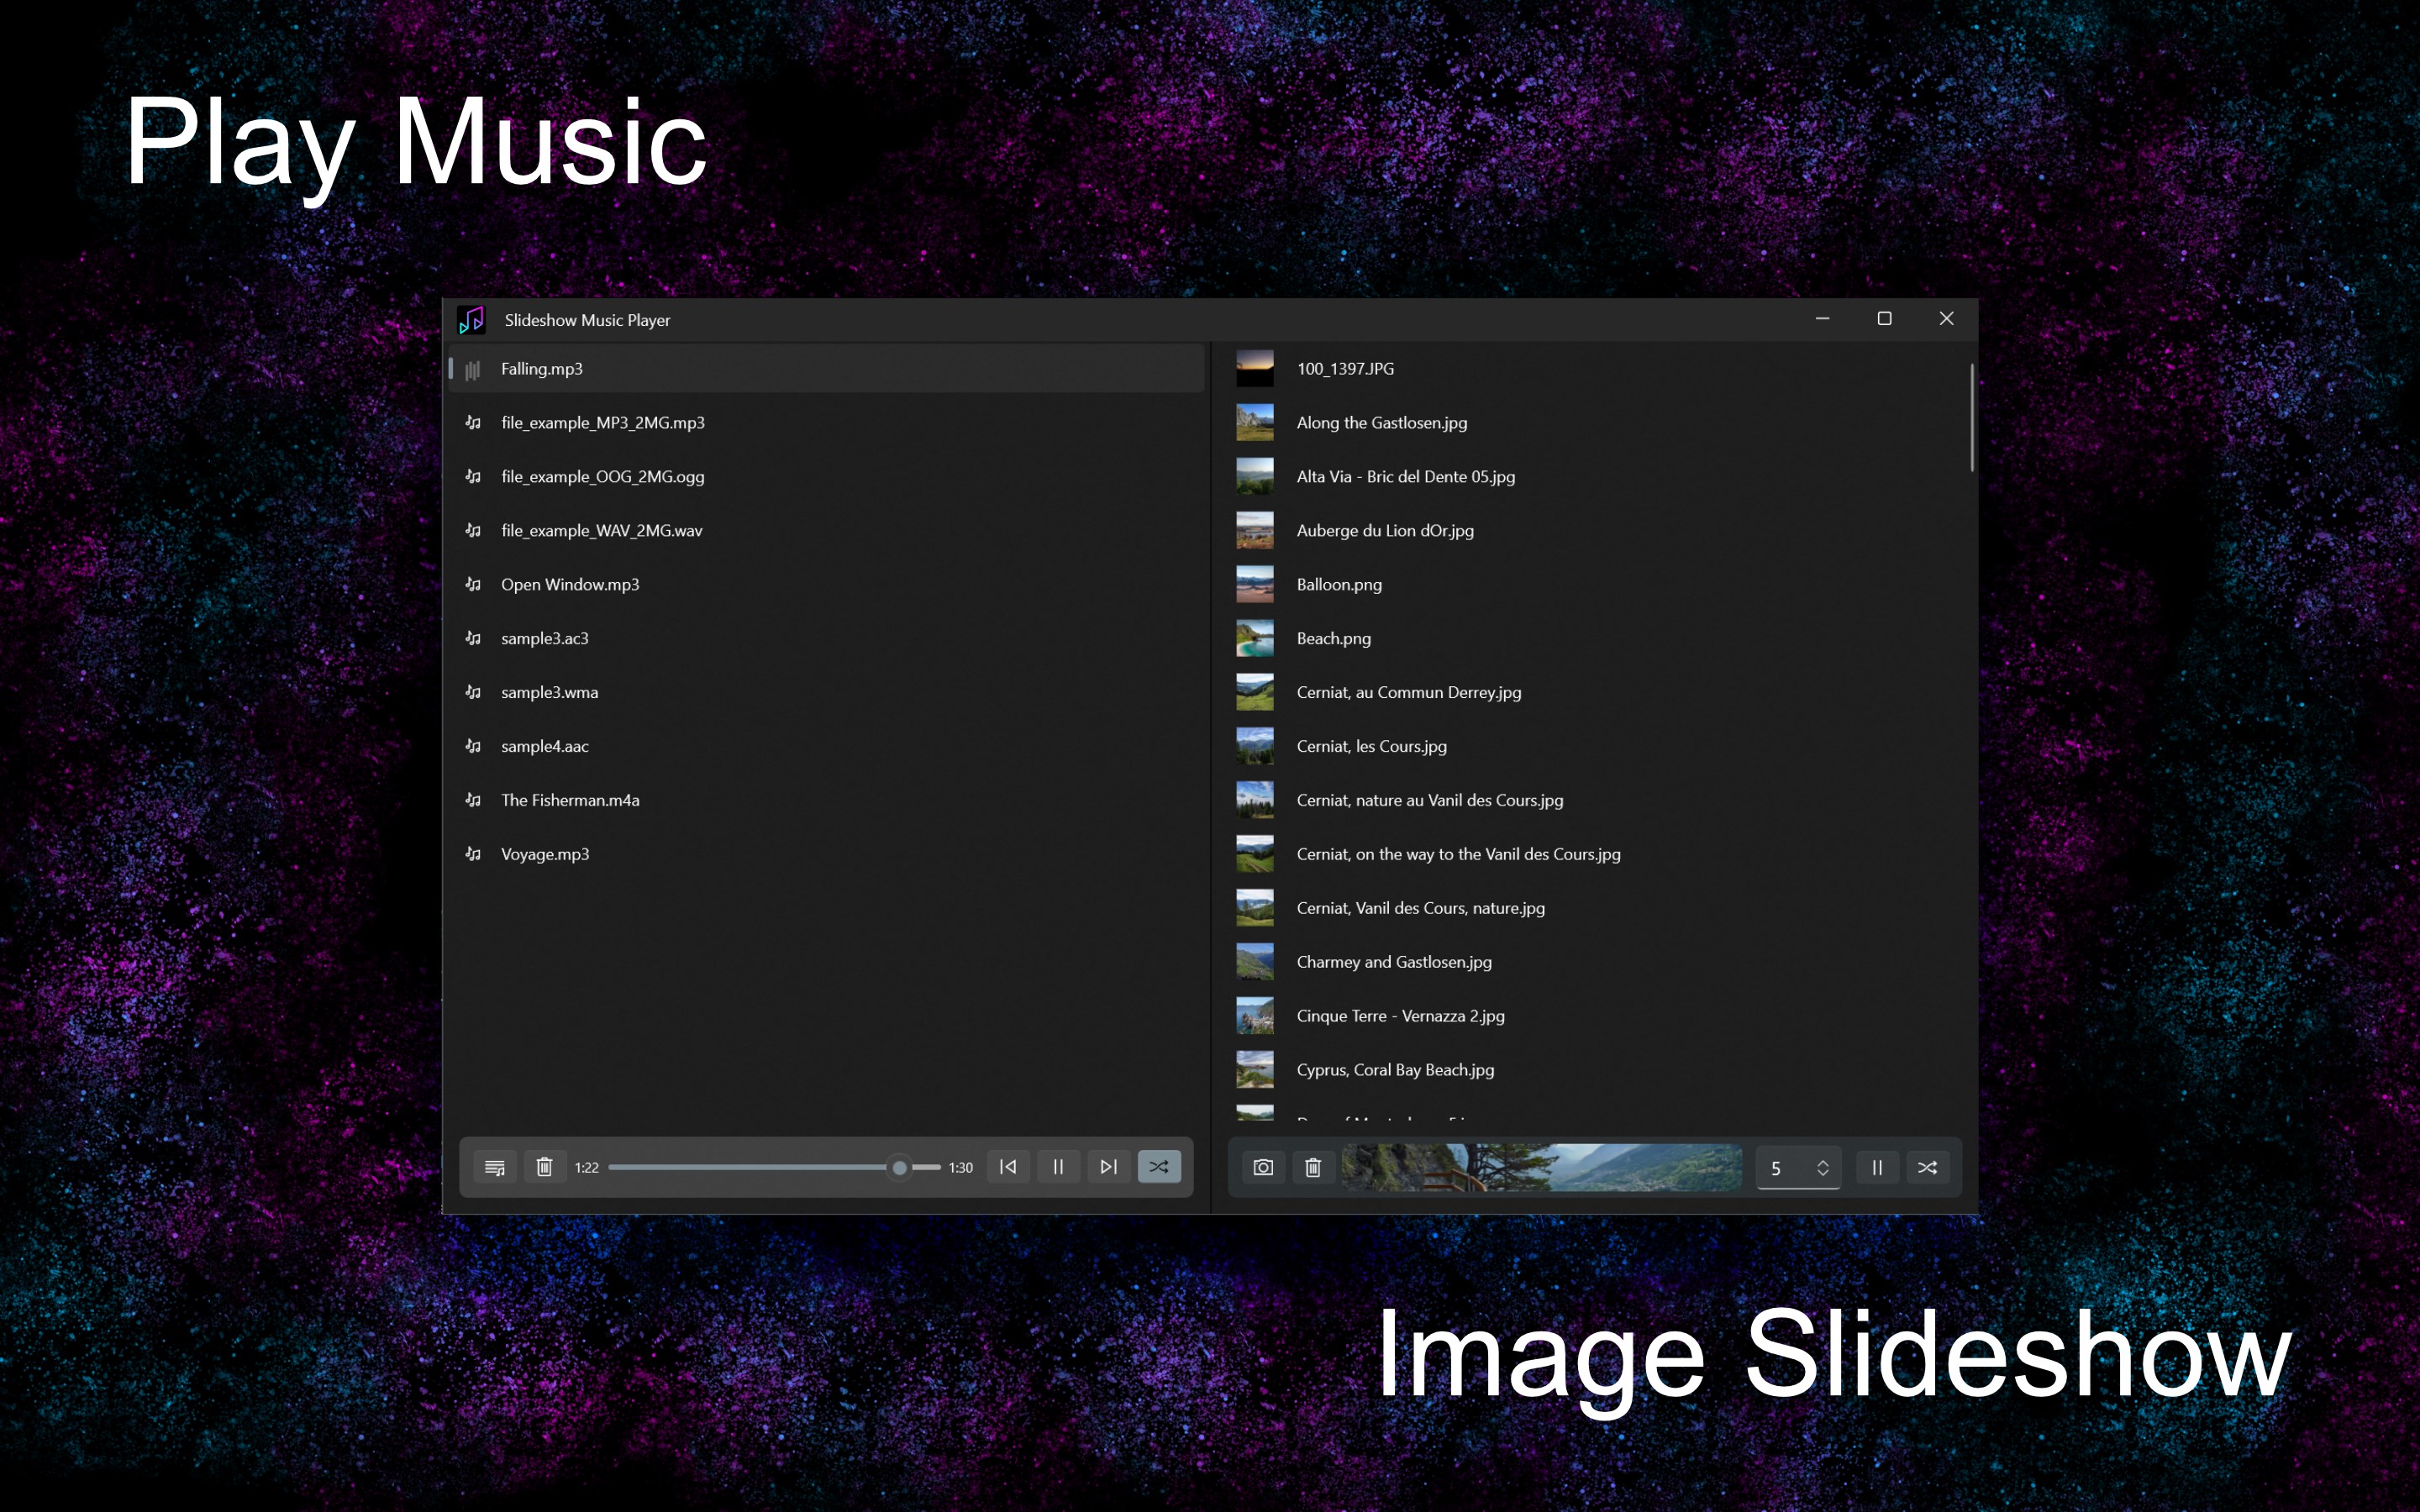Click the add images camera icon
Viewport: 2420px width, 1512px height.
point(1263,1167)
